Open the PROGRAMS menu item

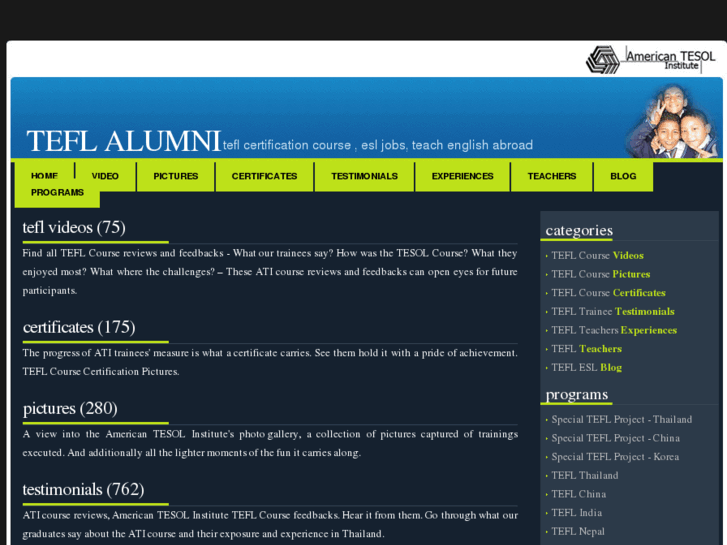tap(57, 192)
